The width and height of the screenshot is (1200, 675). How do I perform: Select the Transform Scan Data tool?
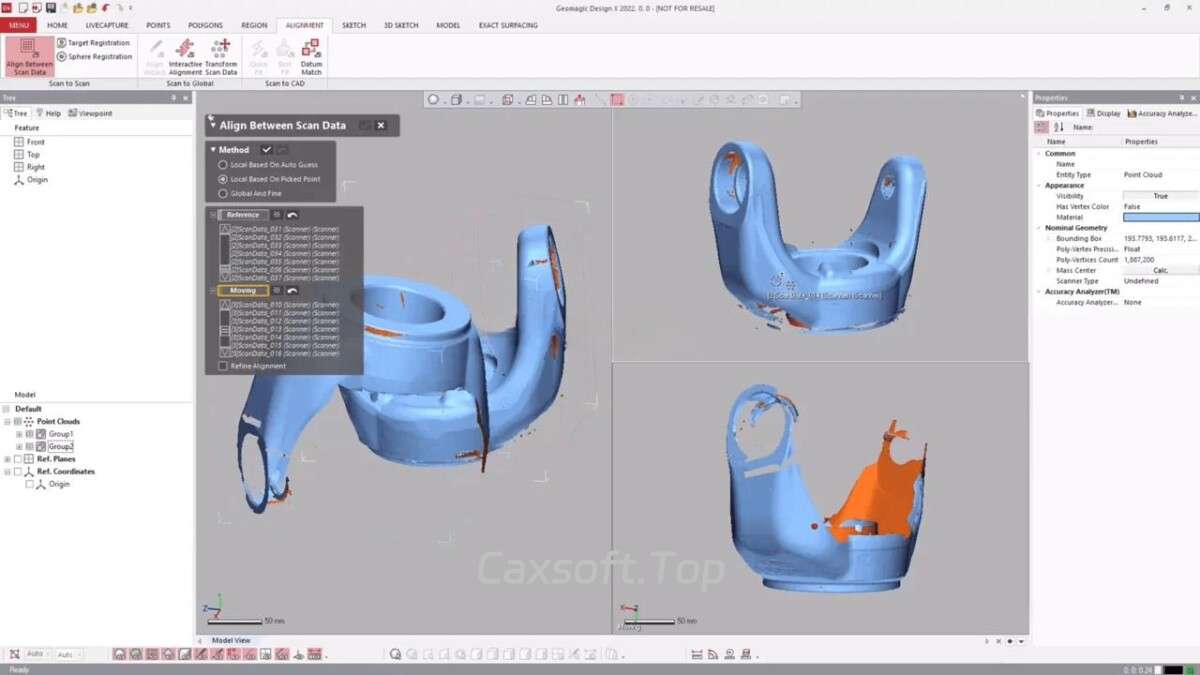221,56
